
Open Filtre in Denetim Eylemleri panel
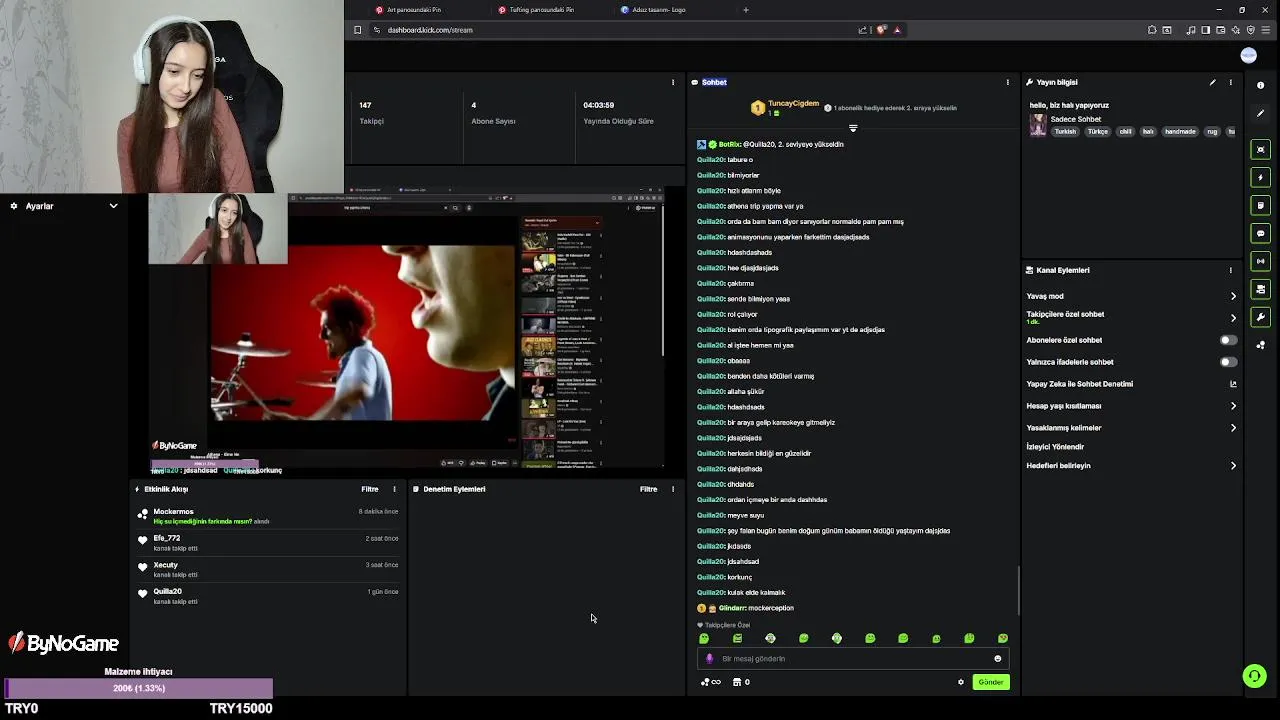pyautogui.click(x=648, y=489)
